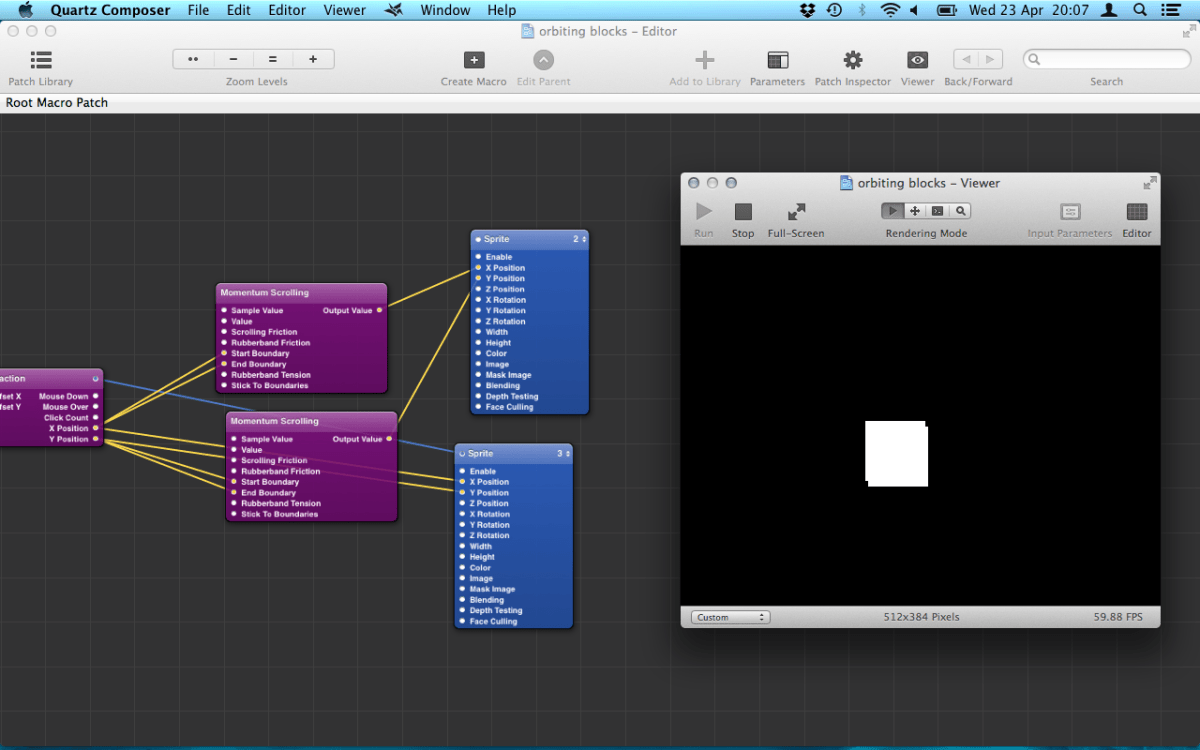
Task: Stop the composition in Viewer
Action: (743, 212)
